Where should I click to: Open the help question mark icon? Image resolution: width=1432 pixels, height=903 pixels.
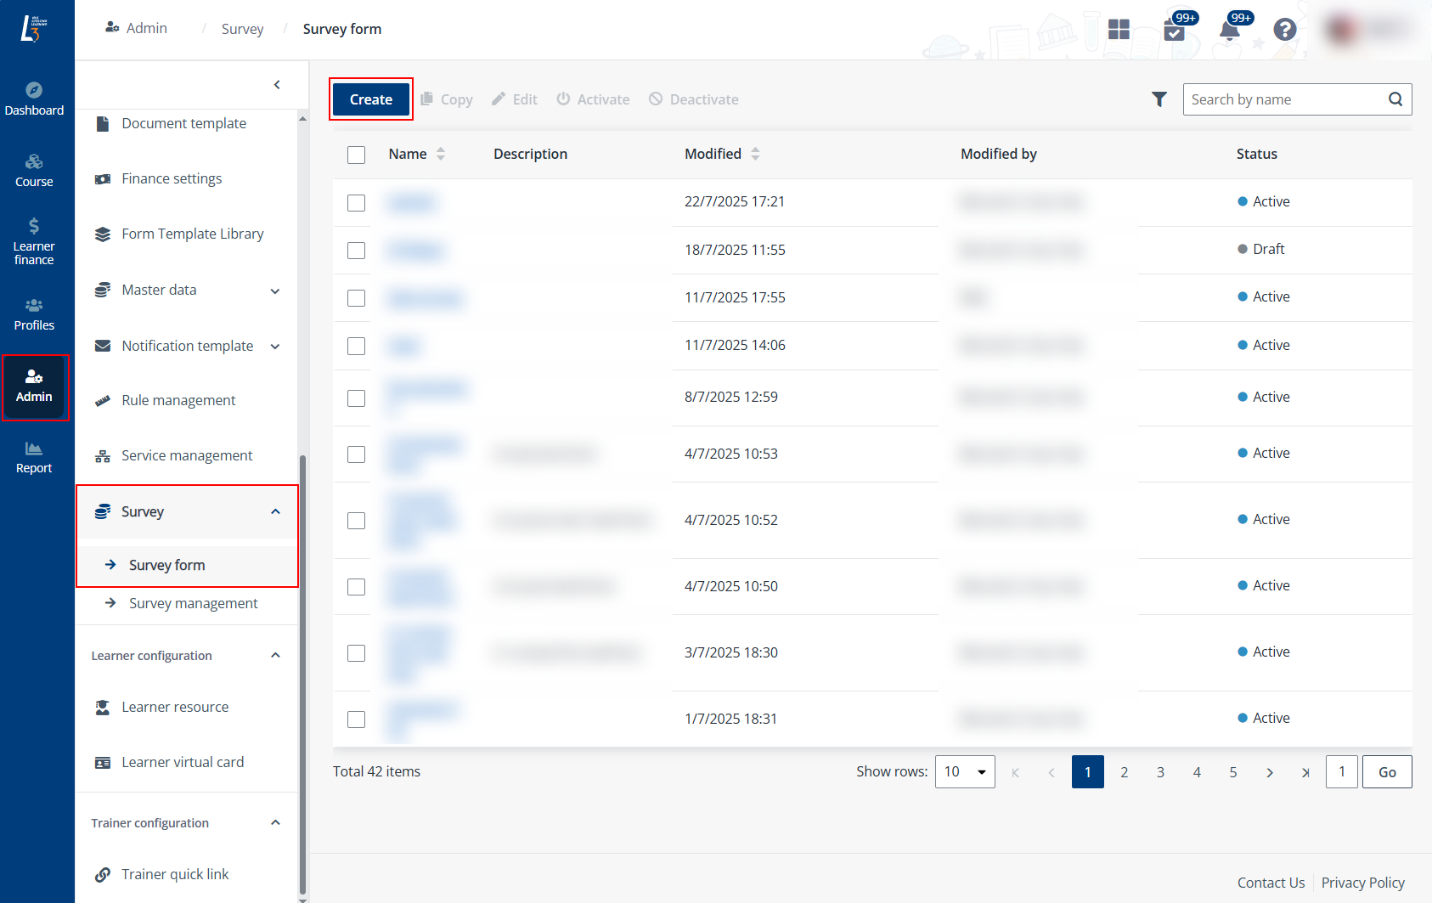pos(1285,29)
